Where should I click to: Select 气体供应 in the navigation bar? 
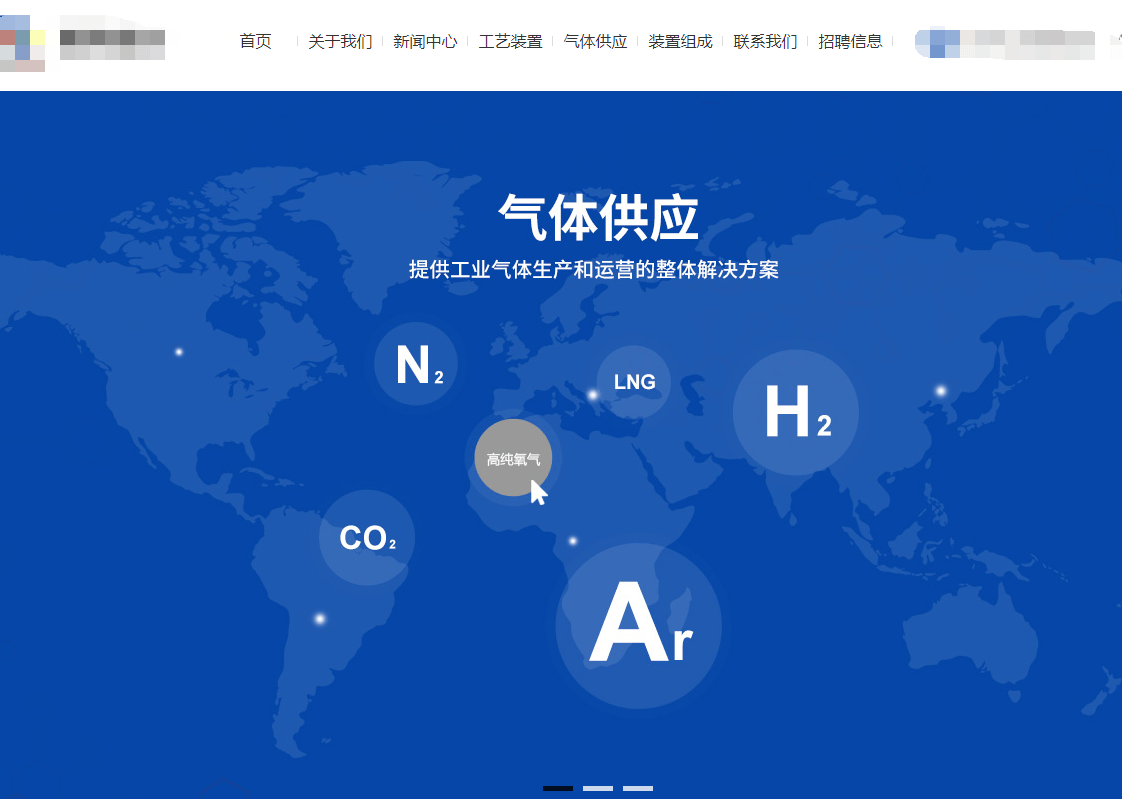595,41
